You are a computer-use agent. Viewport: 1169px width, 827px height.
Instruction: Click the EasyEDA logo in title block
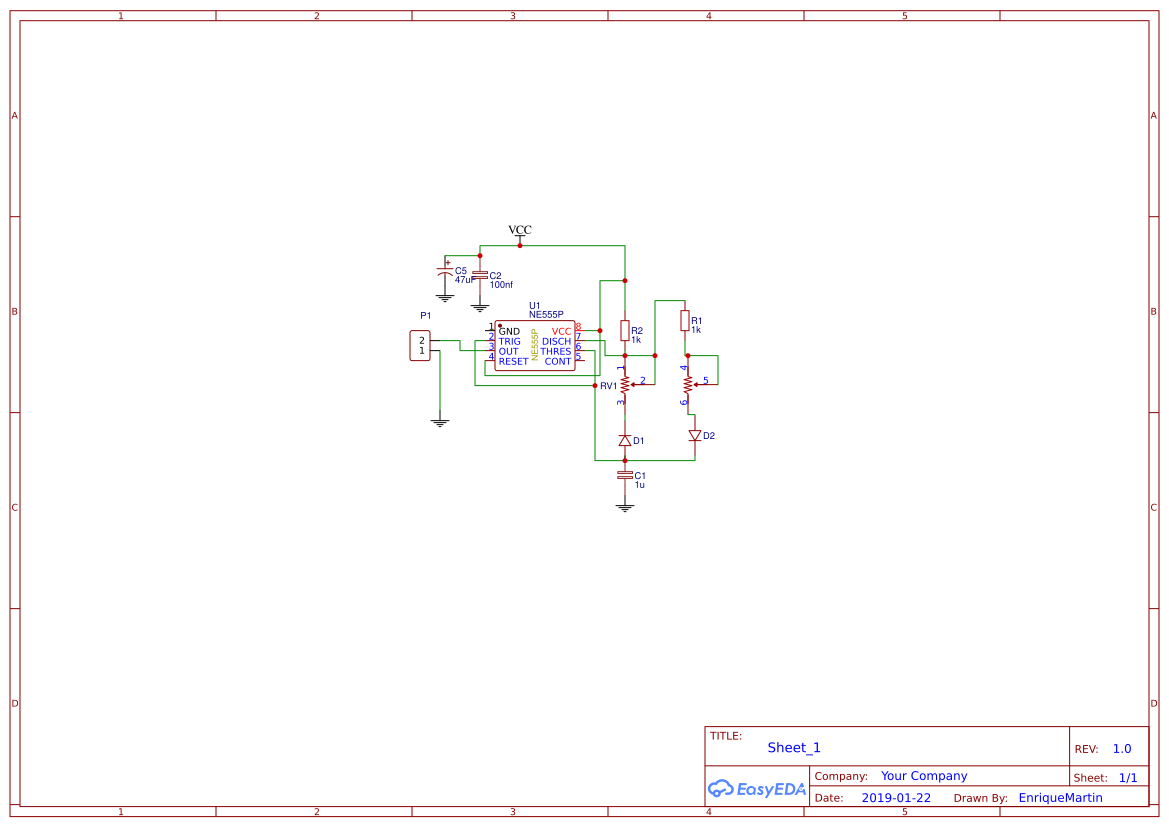coord(757,789)
